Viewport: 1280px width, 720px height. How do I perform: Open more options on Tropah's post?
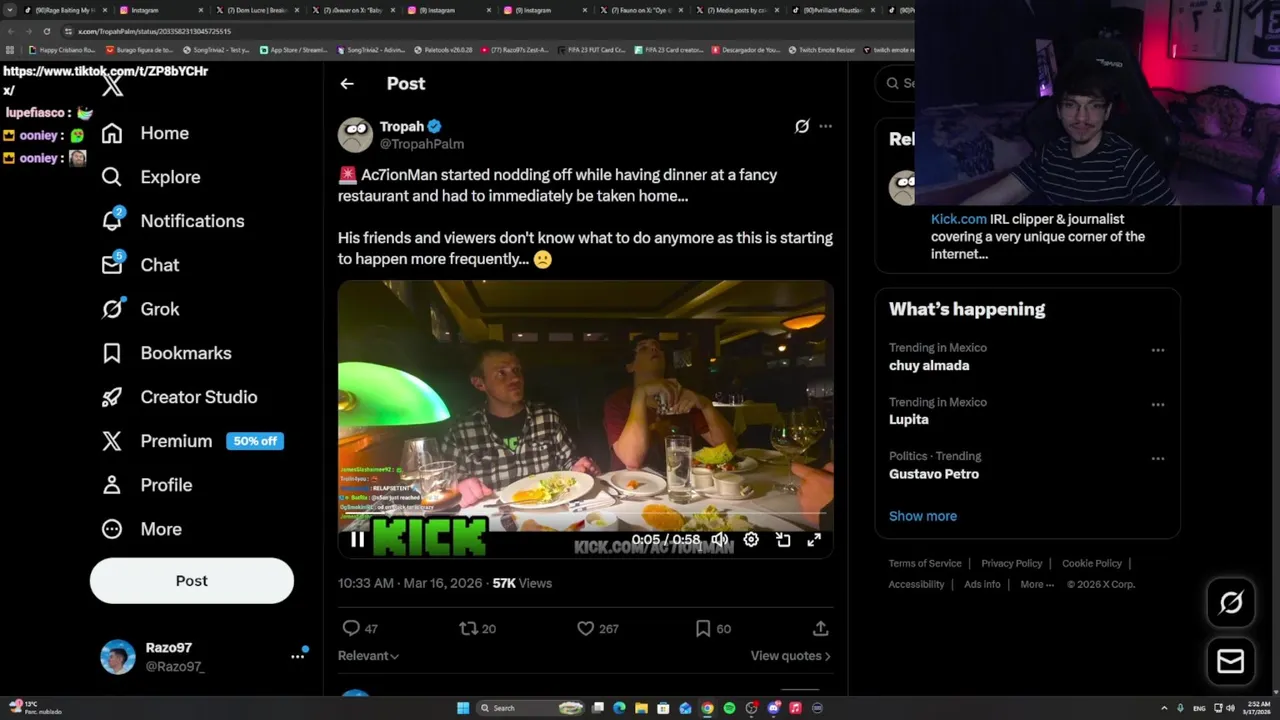(x=825, y=126)
